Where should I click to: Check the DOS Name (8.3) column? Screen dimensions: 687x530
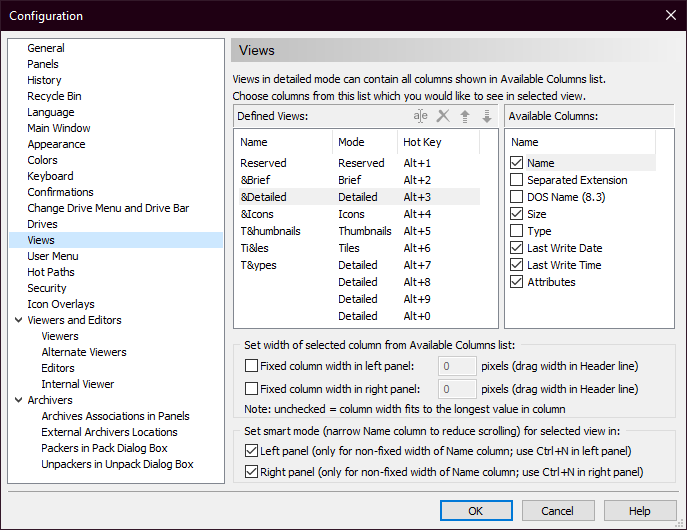(x=517, y=197)
